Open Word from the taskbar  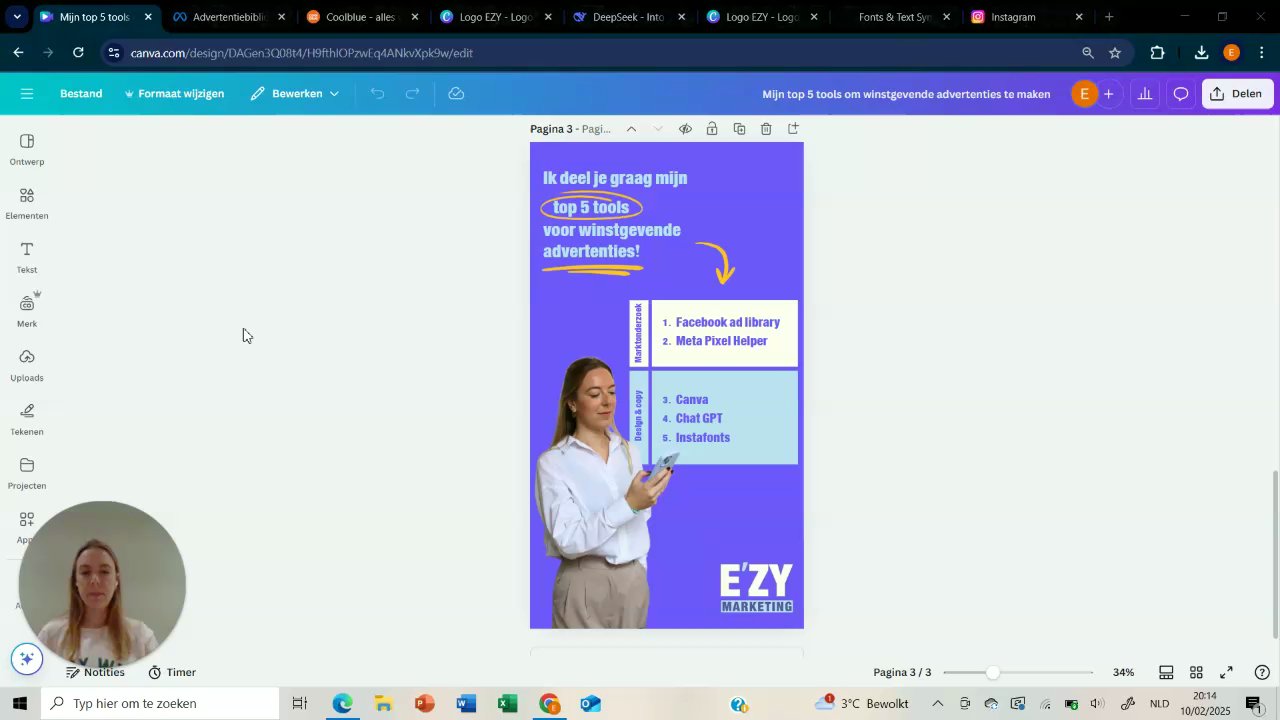pos(466,704)
